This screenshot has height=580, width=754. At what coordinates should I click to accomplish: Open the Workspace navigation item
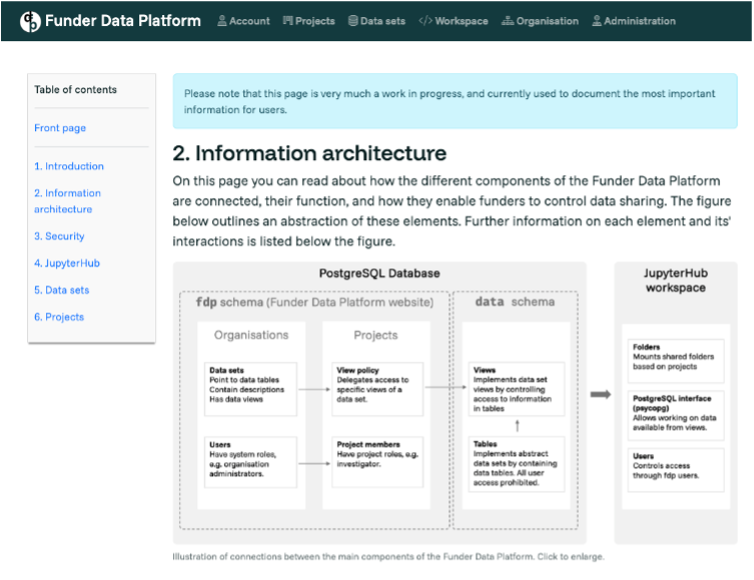(x=461, y=21)
